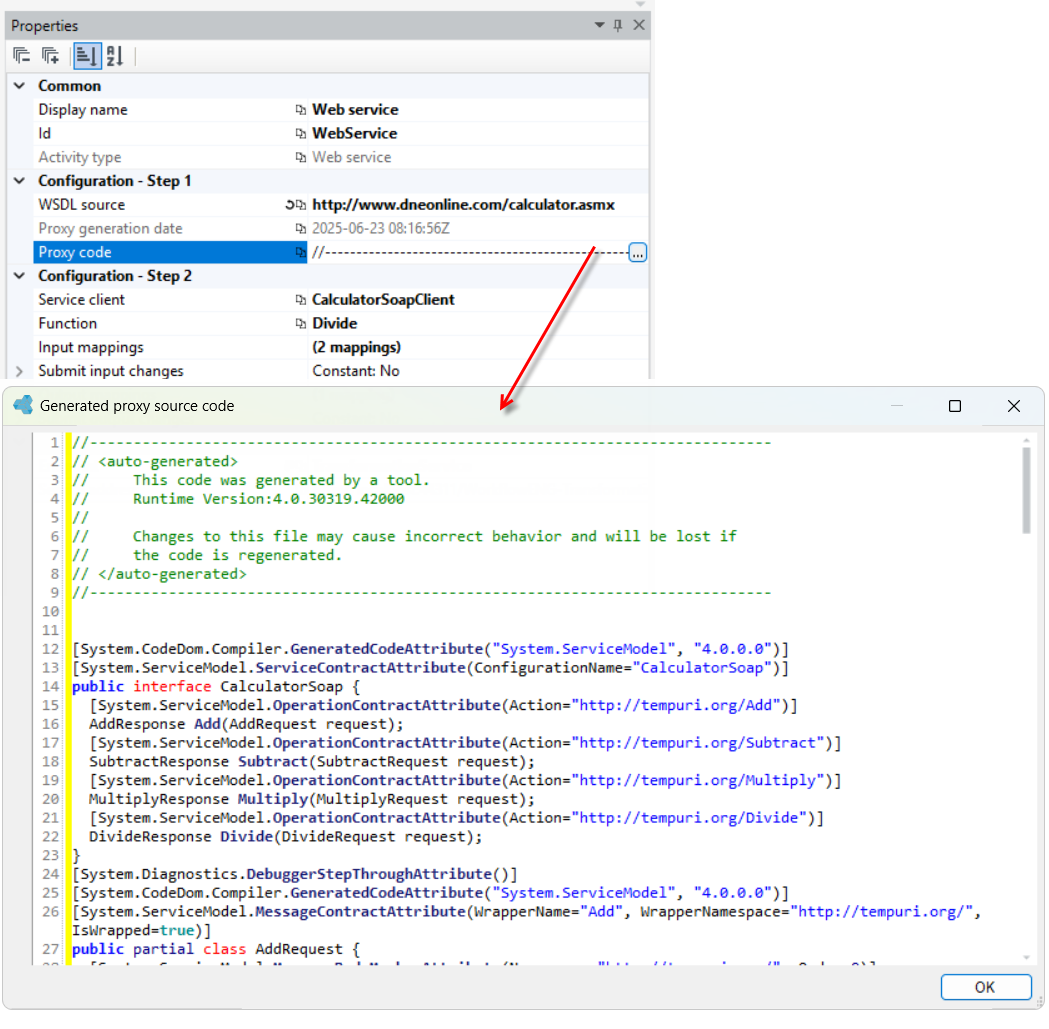Click line 27 'public partial class AddRequest'

(x=216, y=949)
